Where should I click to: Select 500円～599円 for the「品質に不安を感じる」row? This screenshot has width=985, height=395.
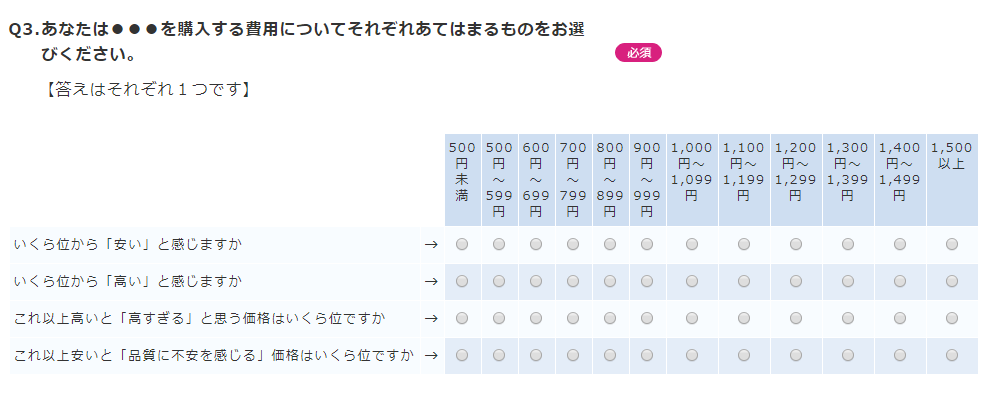click(499, 355)
